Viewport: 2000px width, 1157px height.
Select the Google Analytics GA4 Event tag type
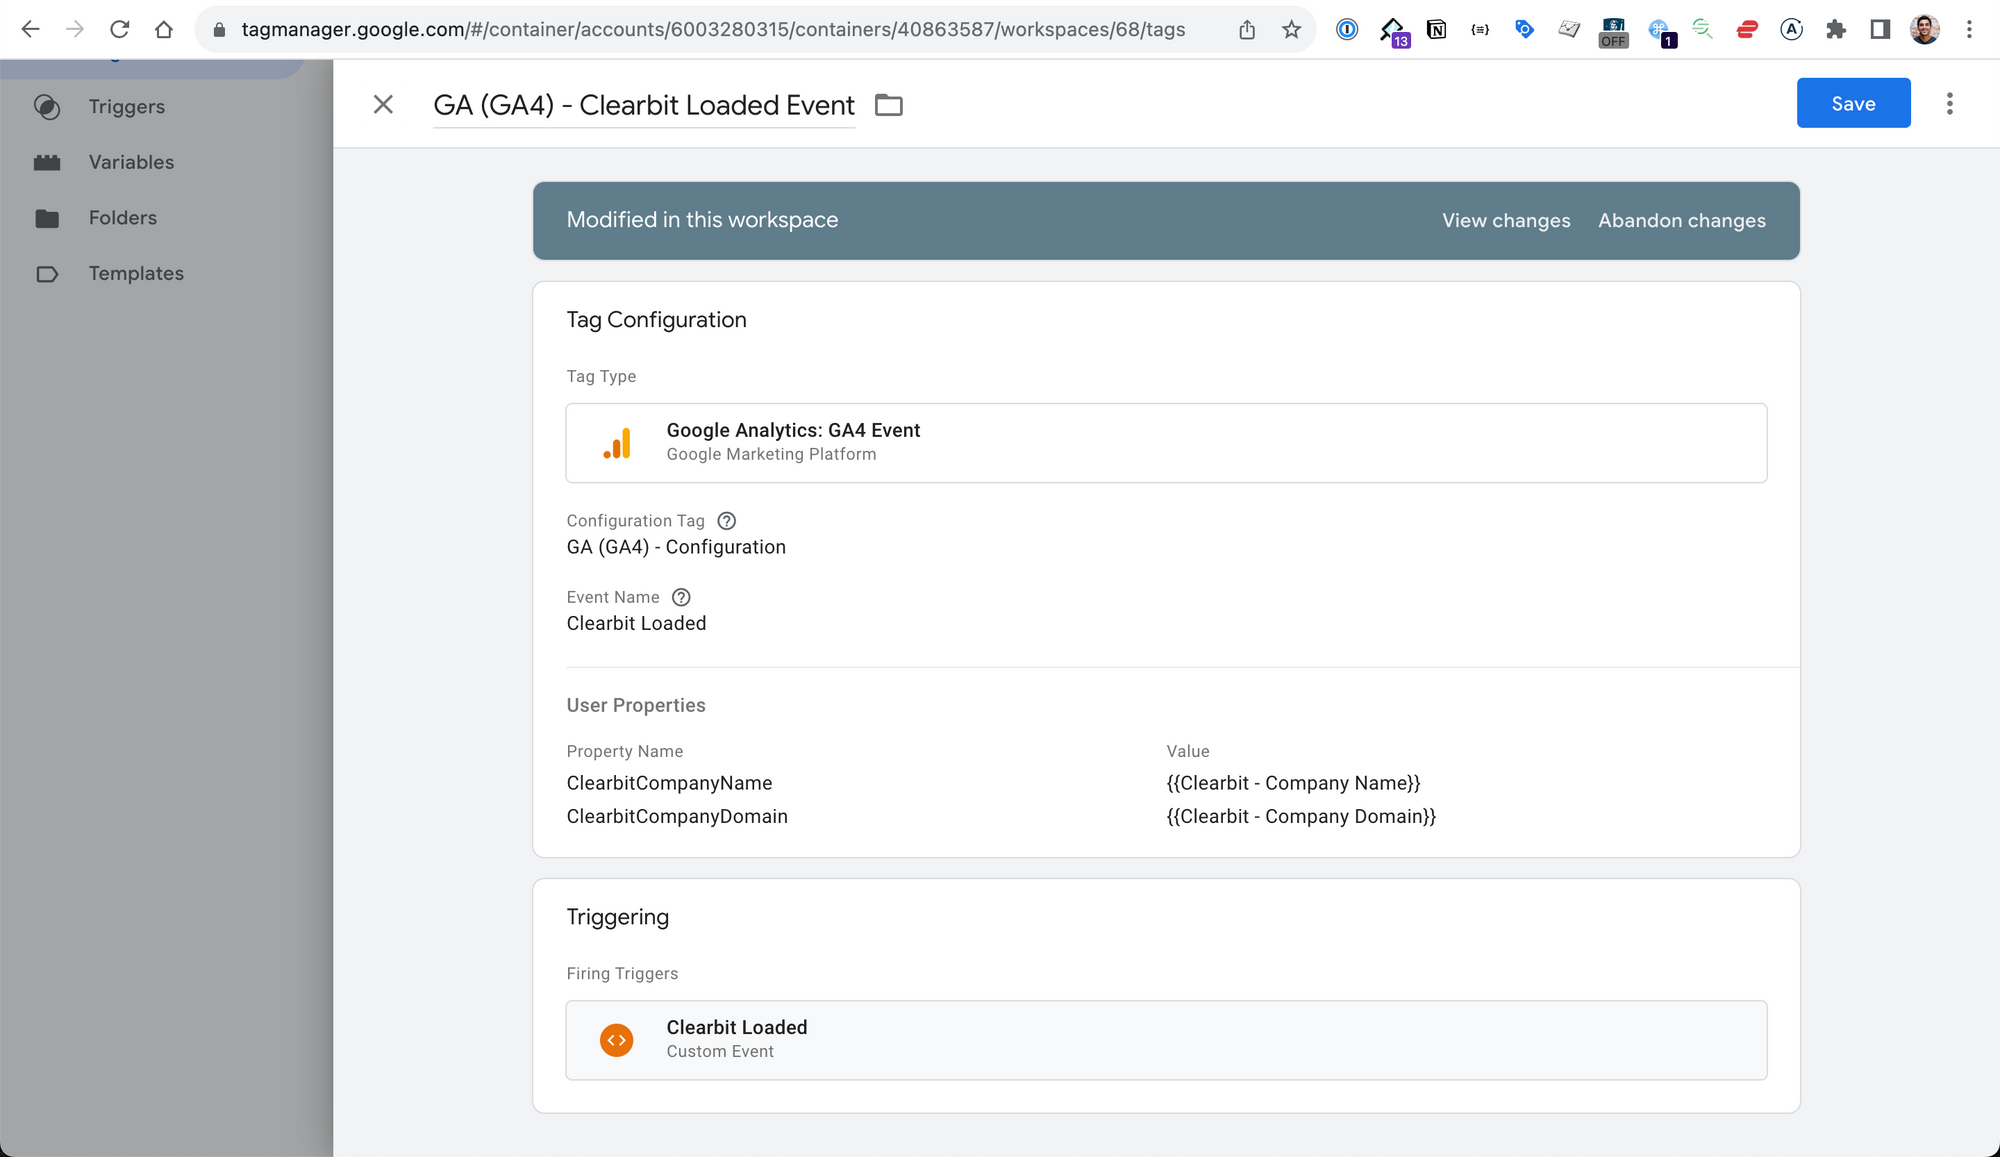pyautogui.click(x=1166, y=443)
